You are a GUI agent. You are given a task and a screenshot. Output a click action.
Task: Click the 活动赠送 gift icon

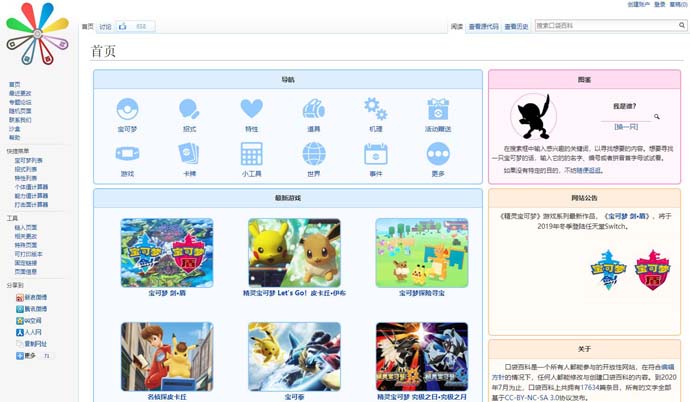[437, 109]
